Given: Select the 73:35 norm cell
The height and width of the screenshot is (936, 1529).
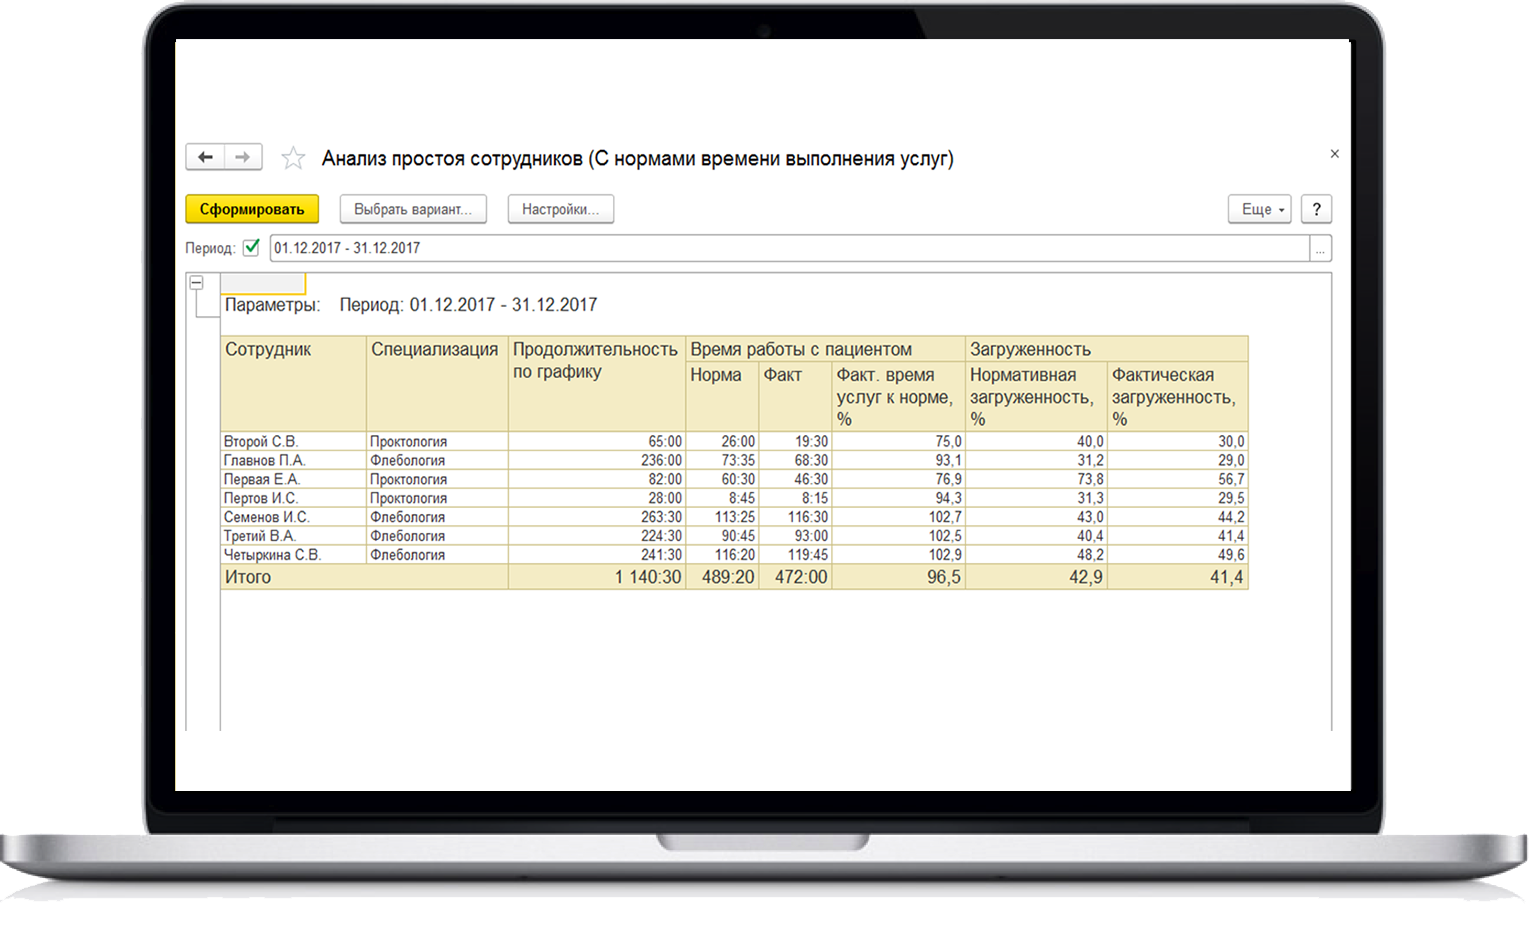Looking at the screenshot, I should [722, 460].
